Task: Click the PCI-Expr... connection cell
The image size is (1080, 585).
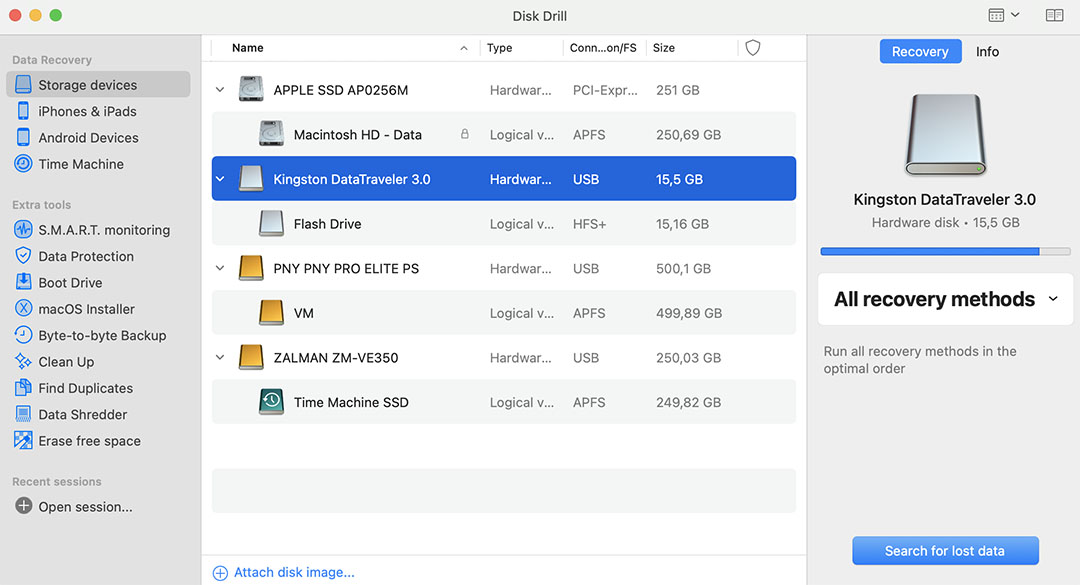Action: (x=605, y=90)
